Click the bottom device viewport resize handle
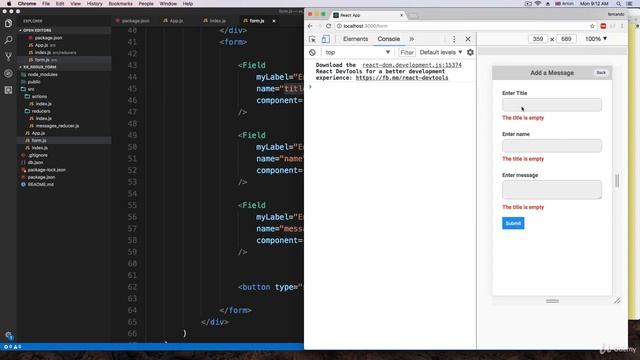 click(552, 301)
